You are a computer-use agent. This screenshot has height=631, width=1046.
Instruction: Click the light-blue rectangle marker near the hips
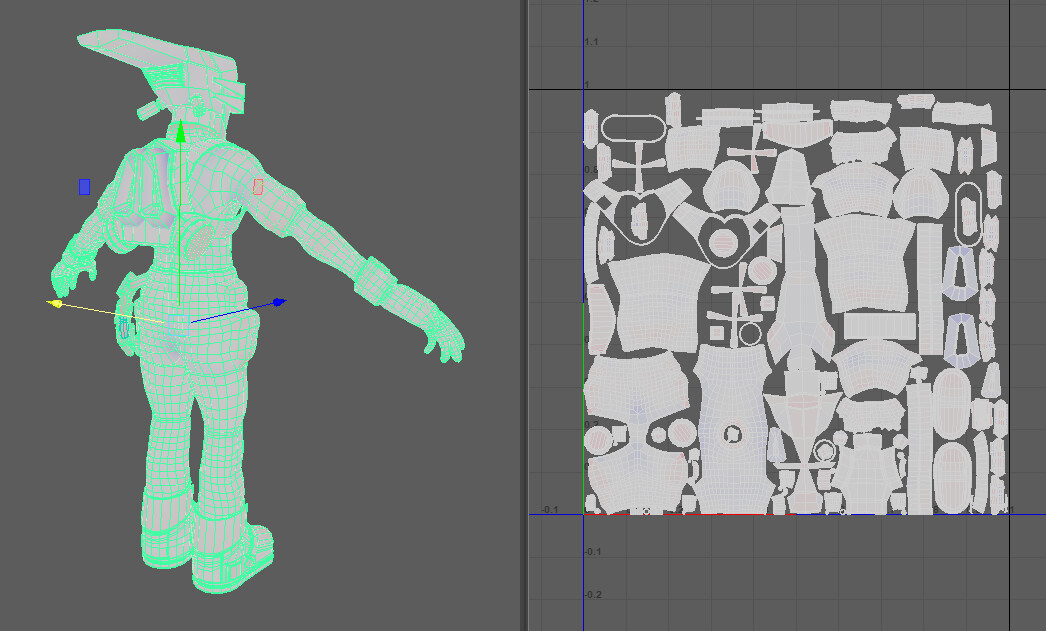[x=179, y=323]
